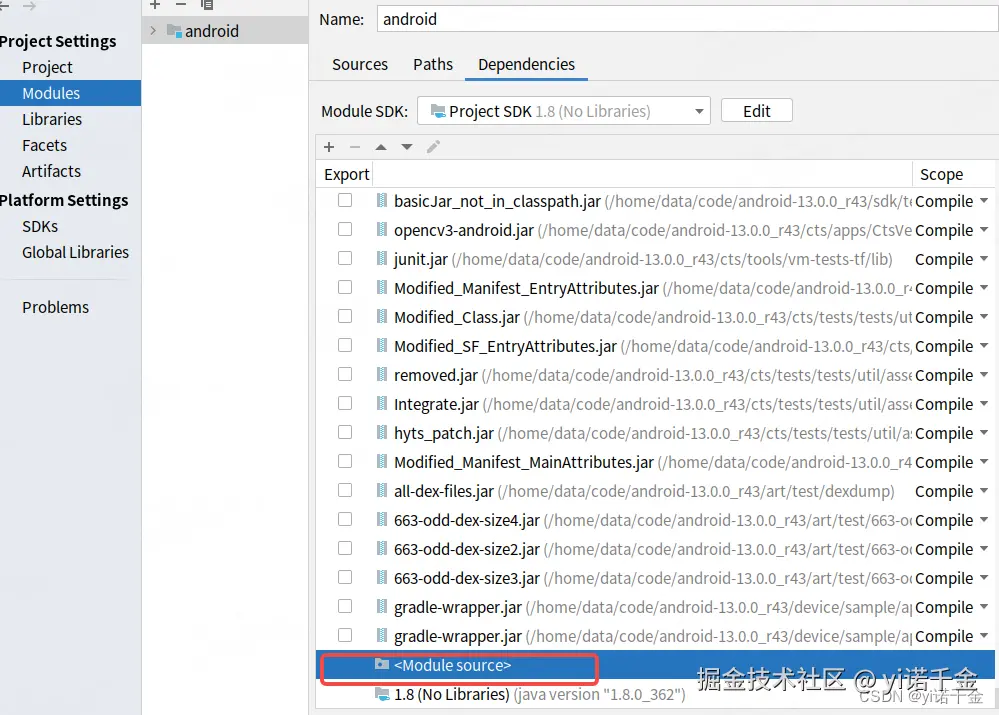Click jar icon for all-dex-files.jar
The width and height of the screenshot is (999, 715).
click(x=382, y=491)
